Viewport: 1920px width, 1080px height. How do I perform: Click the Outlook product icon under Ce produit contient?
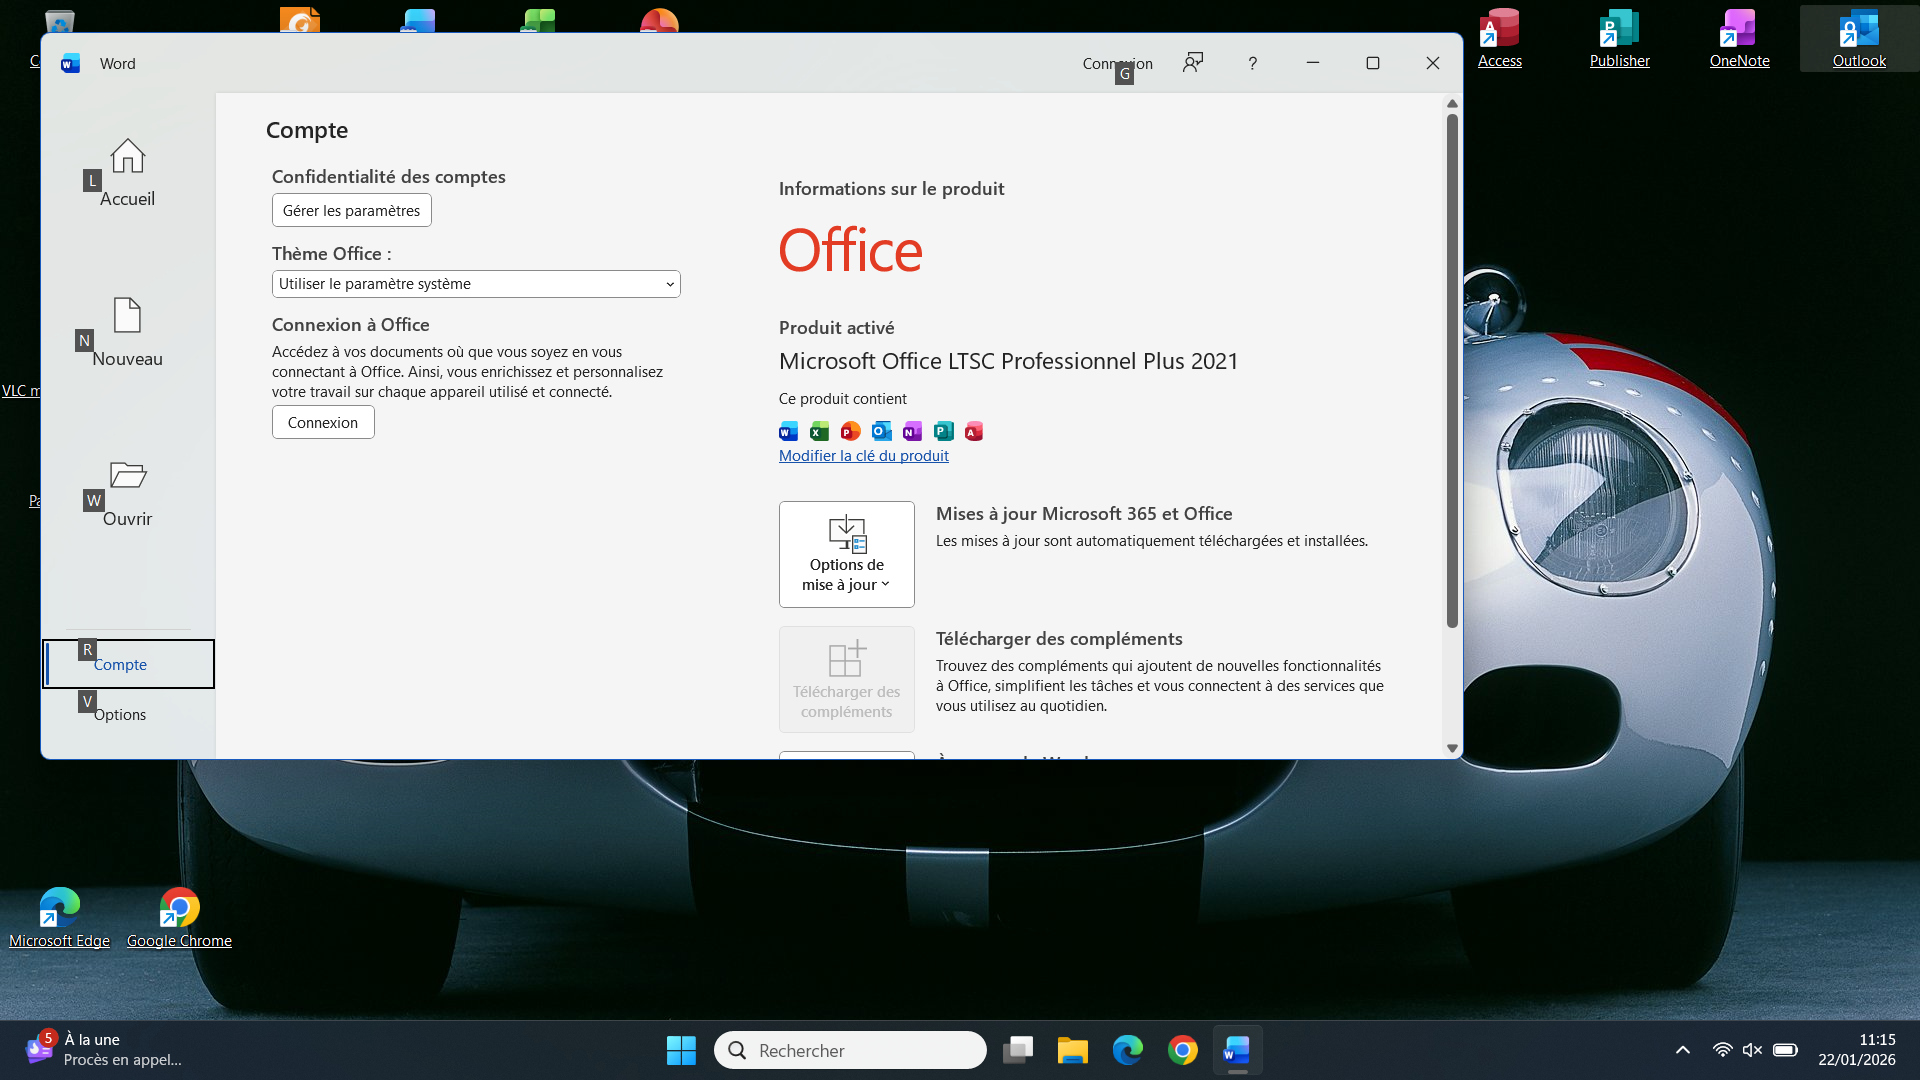point(881,431)
